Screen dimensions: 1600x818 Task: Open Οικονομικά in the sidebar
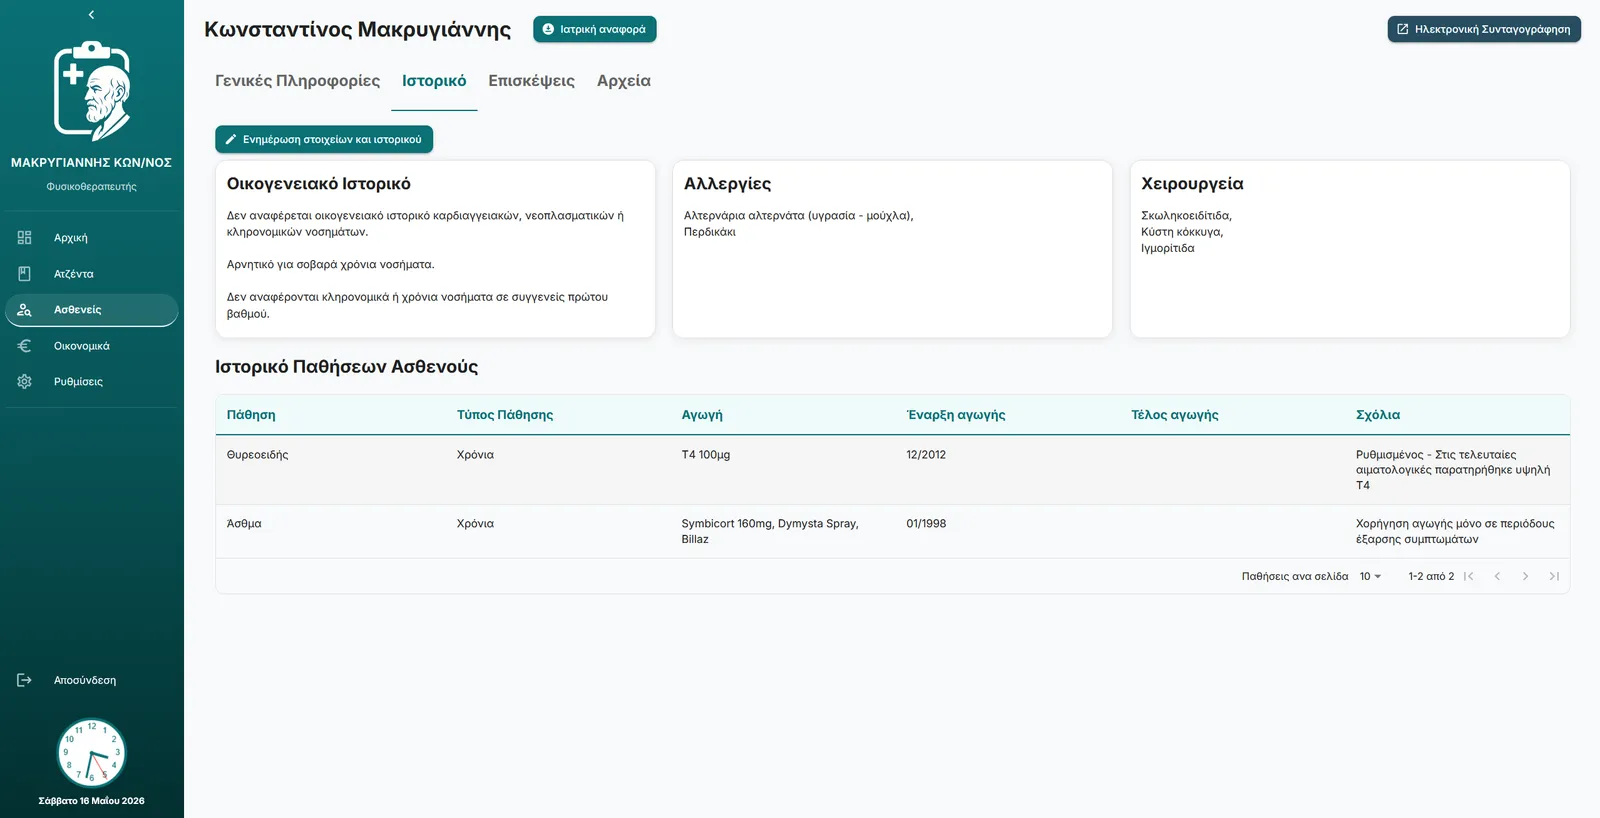click(x=91, y=346)
